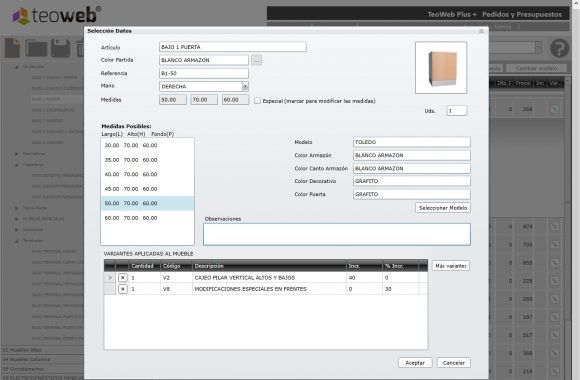The height and width of the screenshot is (380, 580).
Task: Click the Seleccionar Modelo button
Action: coord(443,208)
